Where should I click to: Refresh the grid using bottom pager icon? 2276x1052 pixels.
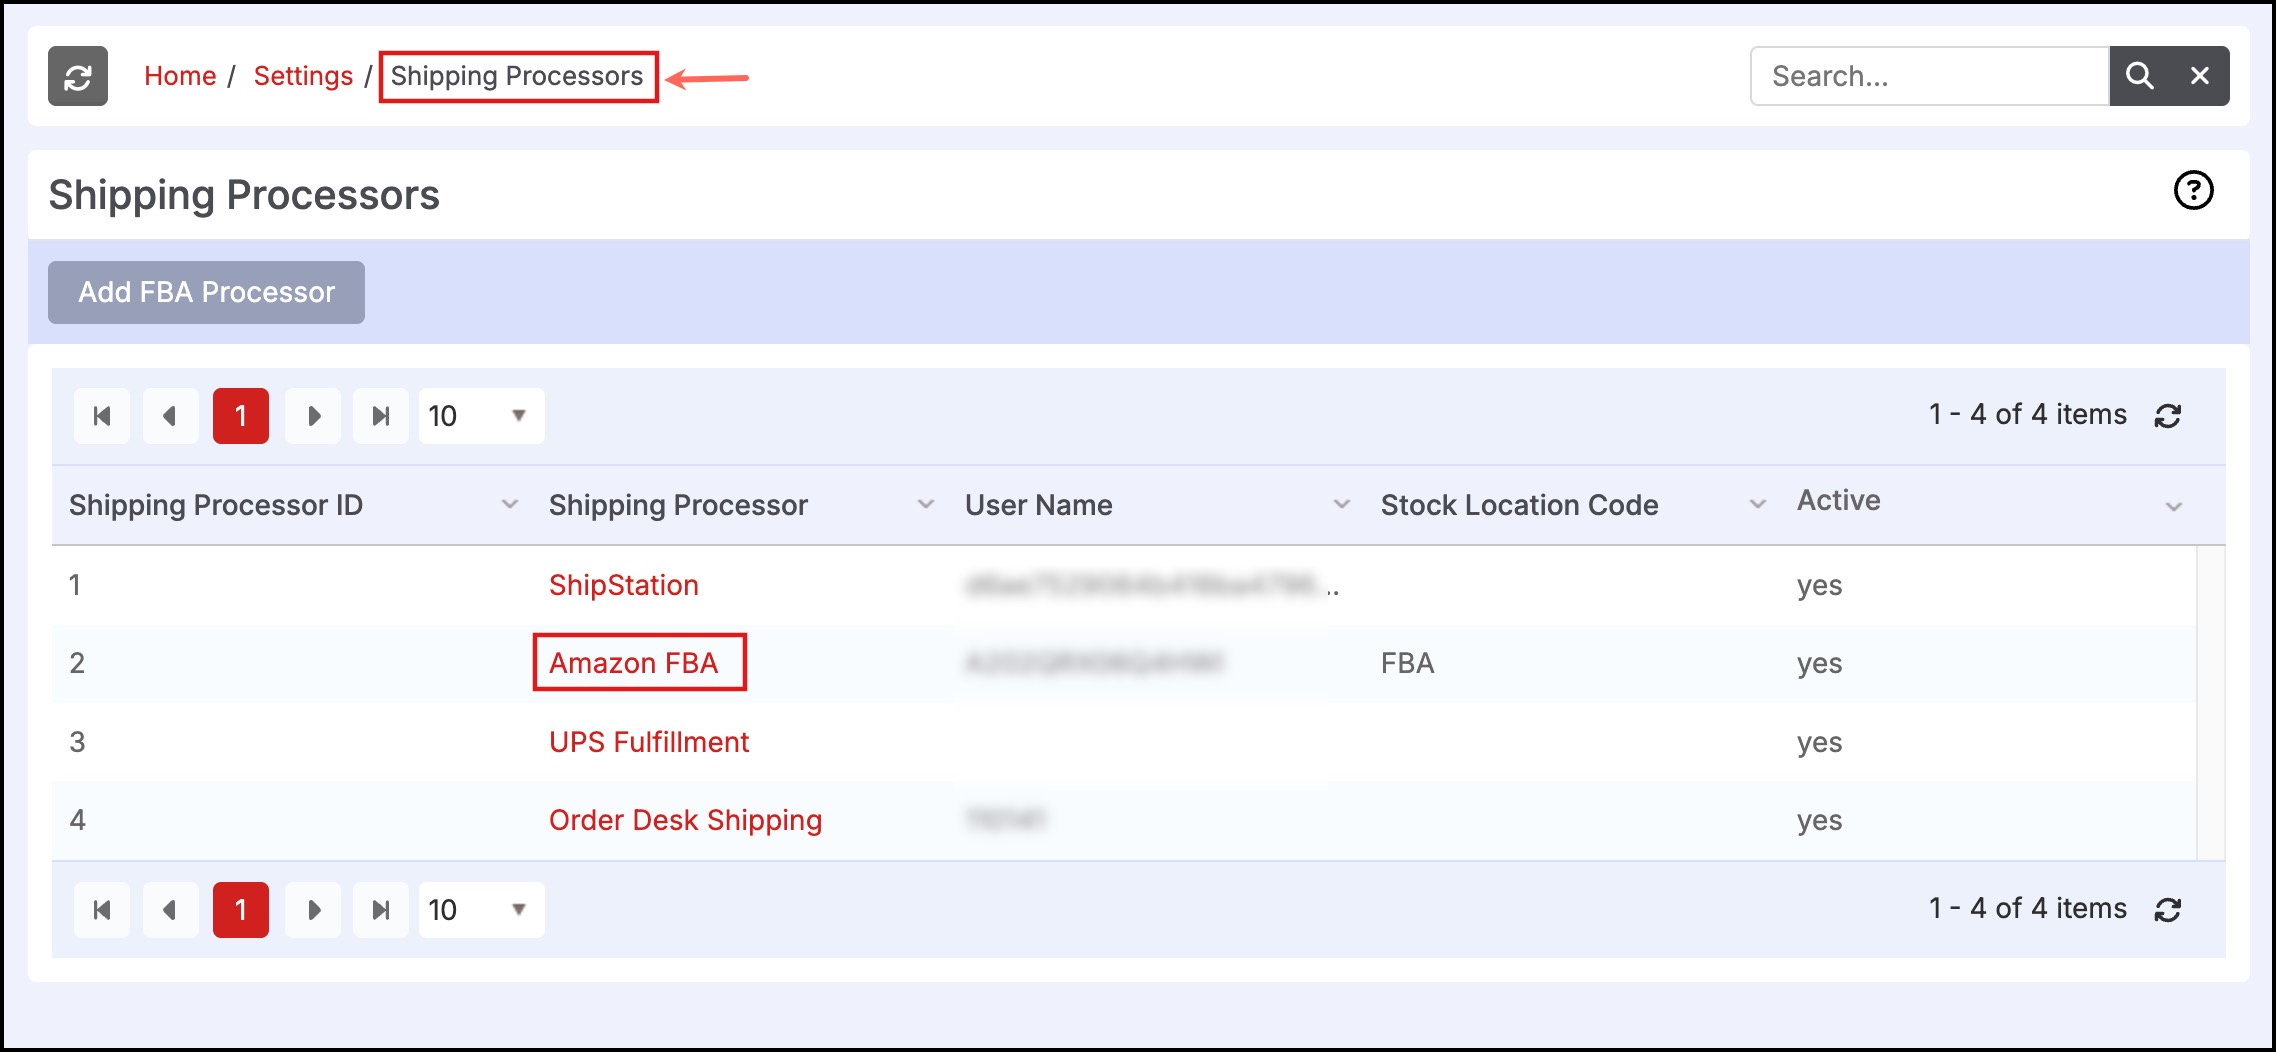[2168, 910]
